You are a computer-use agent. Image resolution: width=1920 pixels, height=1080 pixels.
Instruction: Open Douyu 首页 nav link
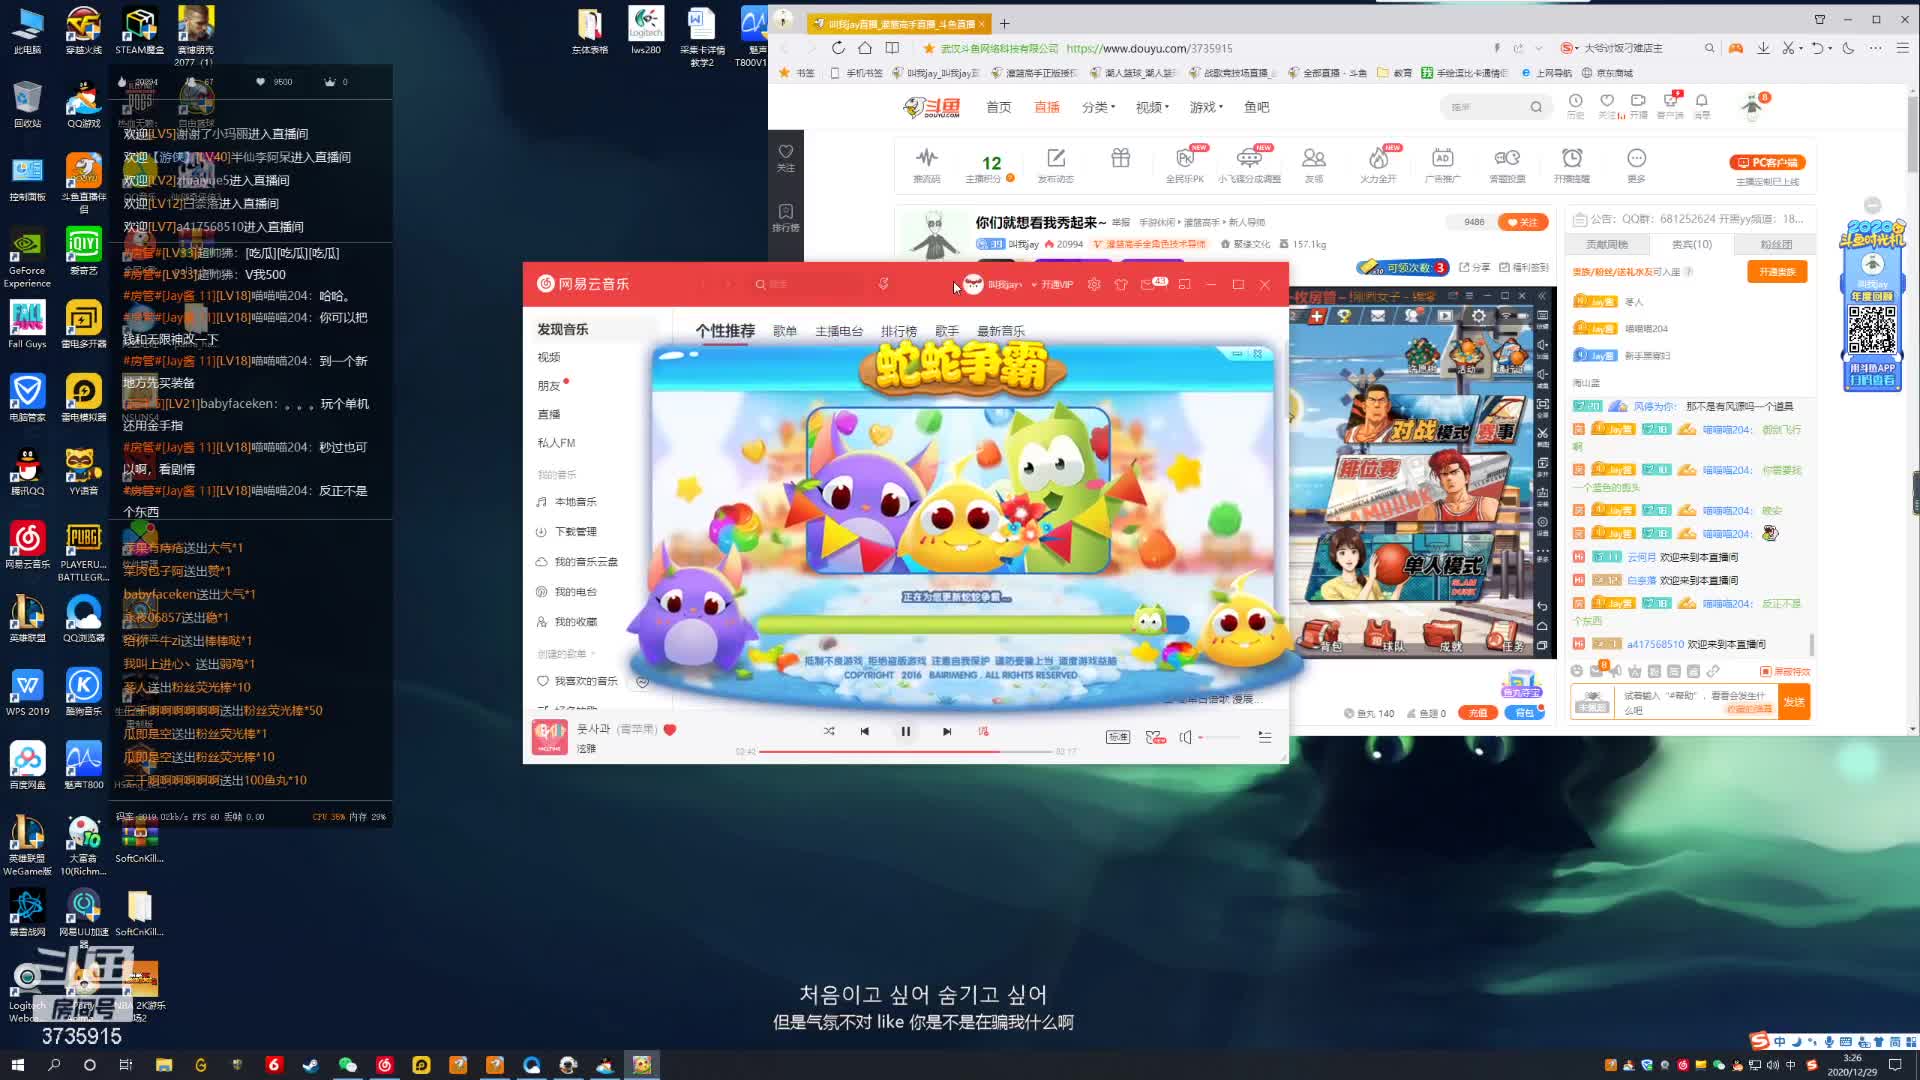(998, 107)
